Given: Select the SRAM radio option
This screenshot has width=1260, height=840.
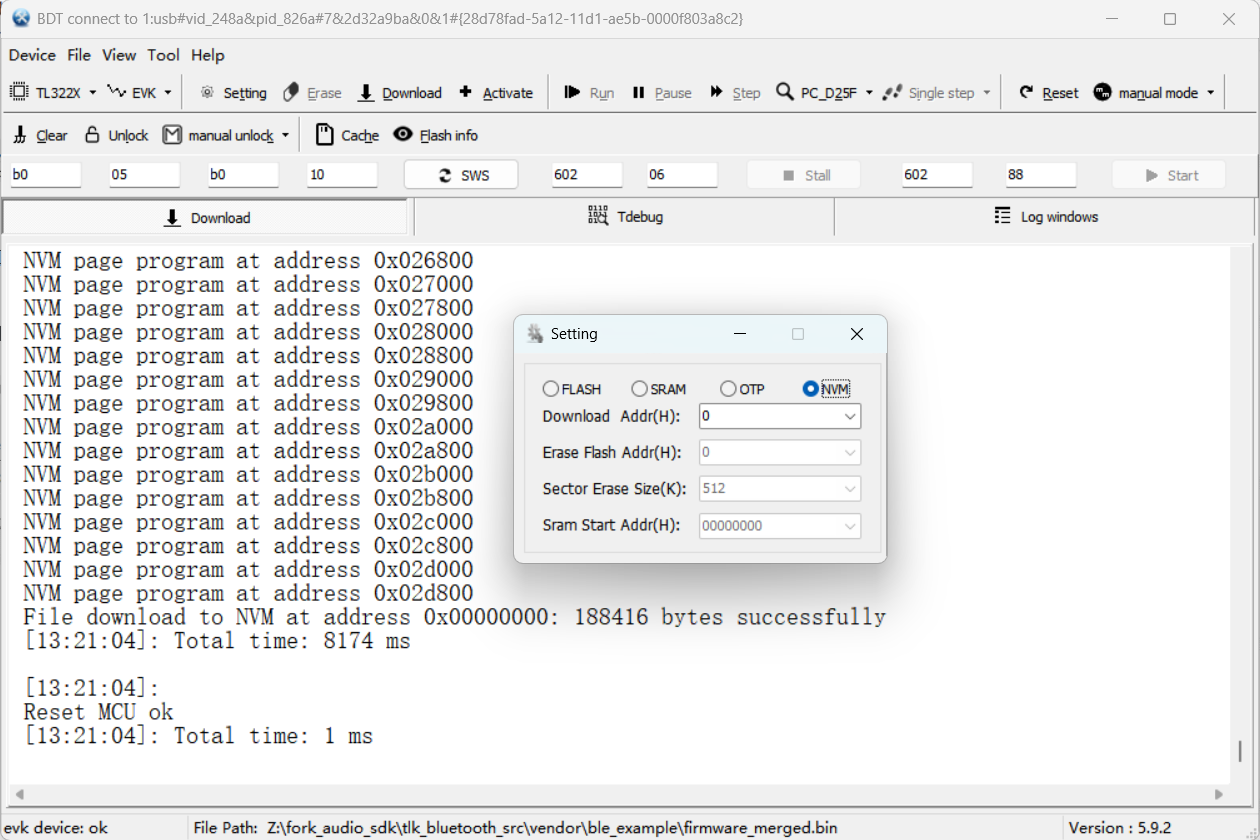Looking at the screenshot, I should coord(640,389).
